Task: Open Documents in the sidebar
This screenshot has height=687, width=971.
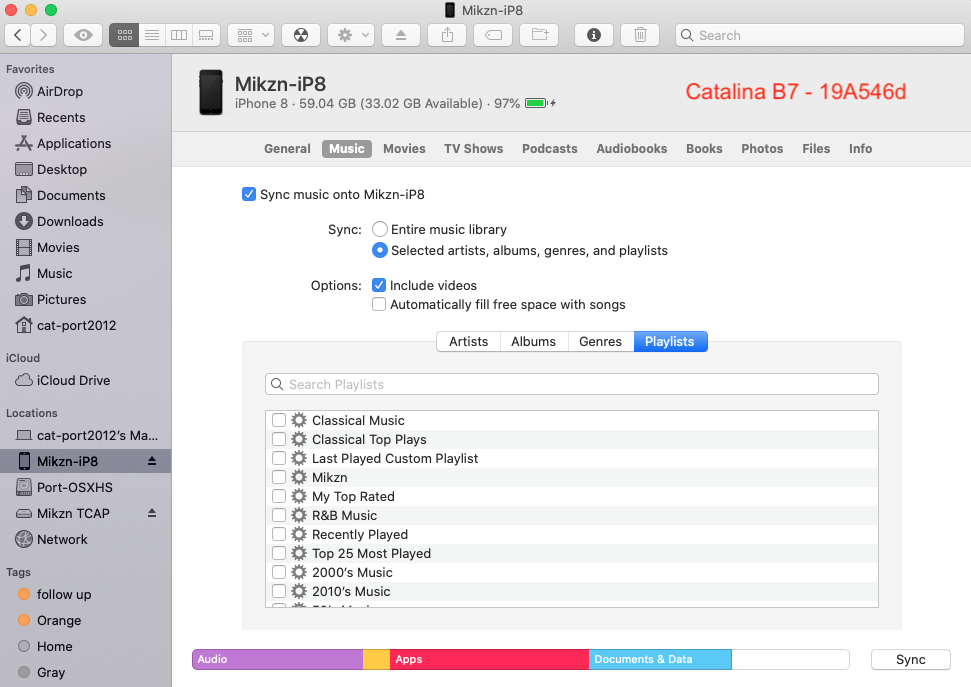Action: coord(71,196)
